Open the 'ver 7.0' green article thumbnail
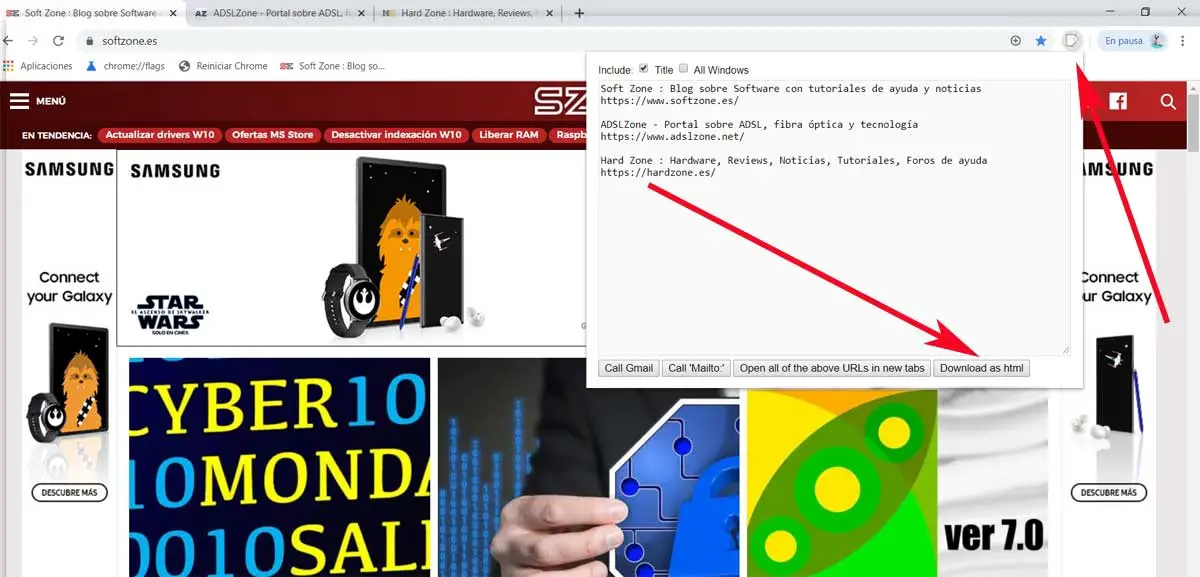1200x577 pixels. [x=897, y=483]
